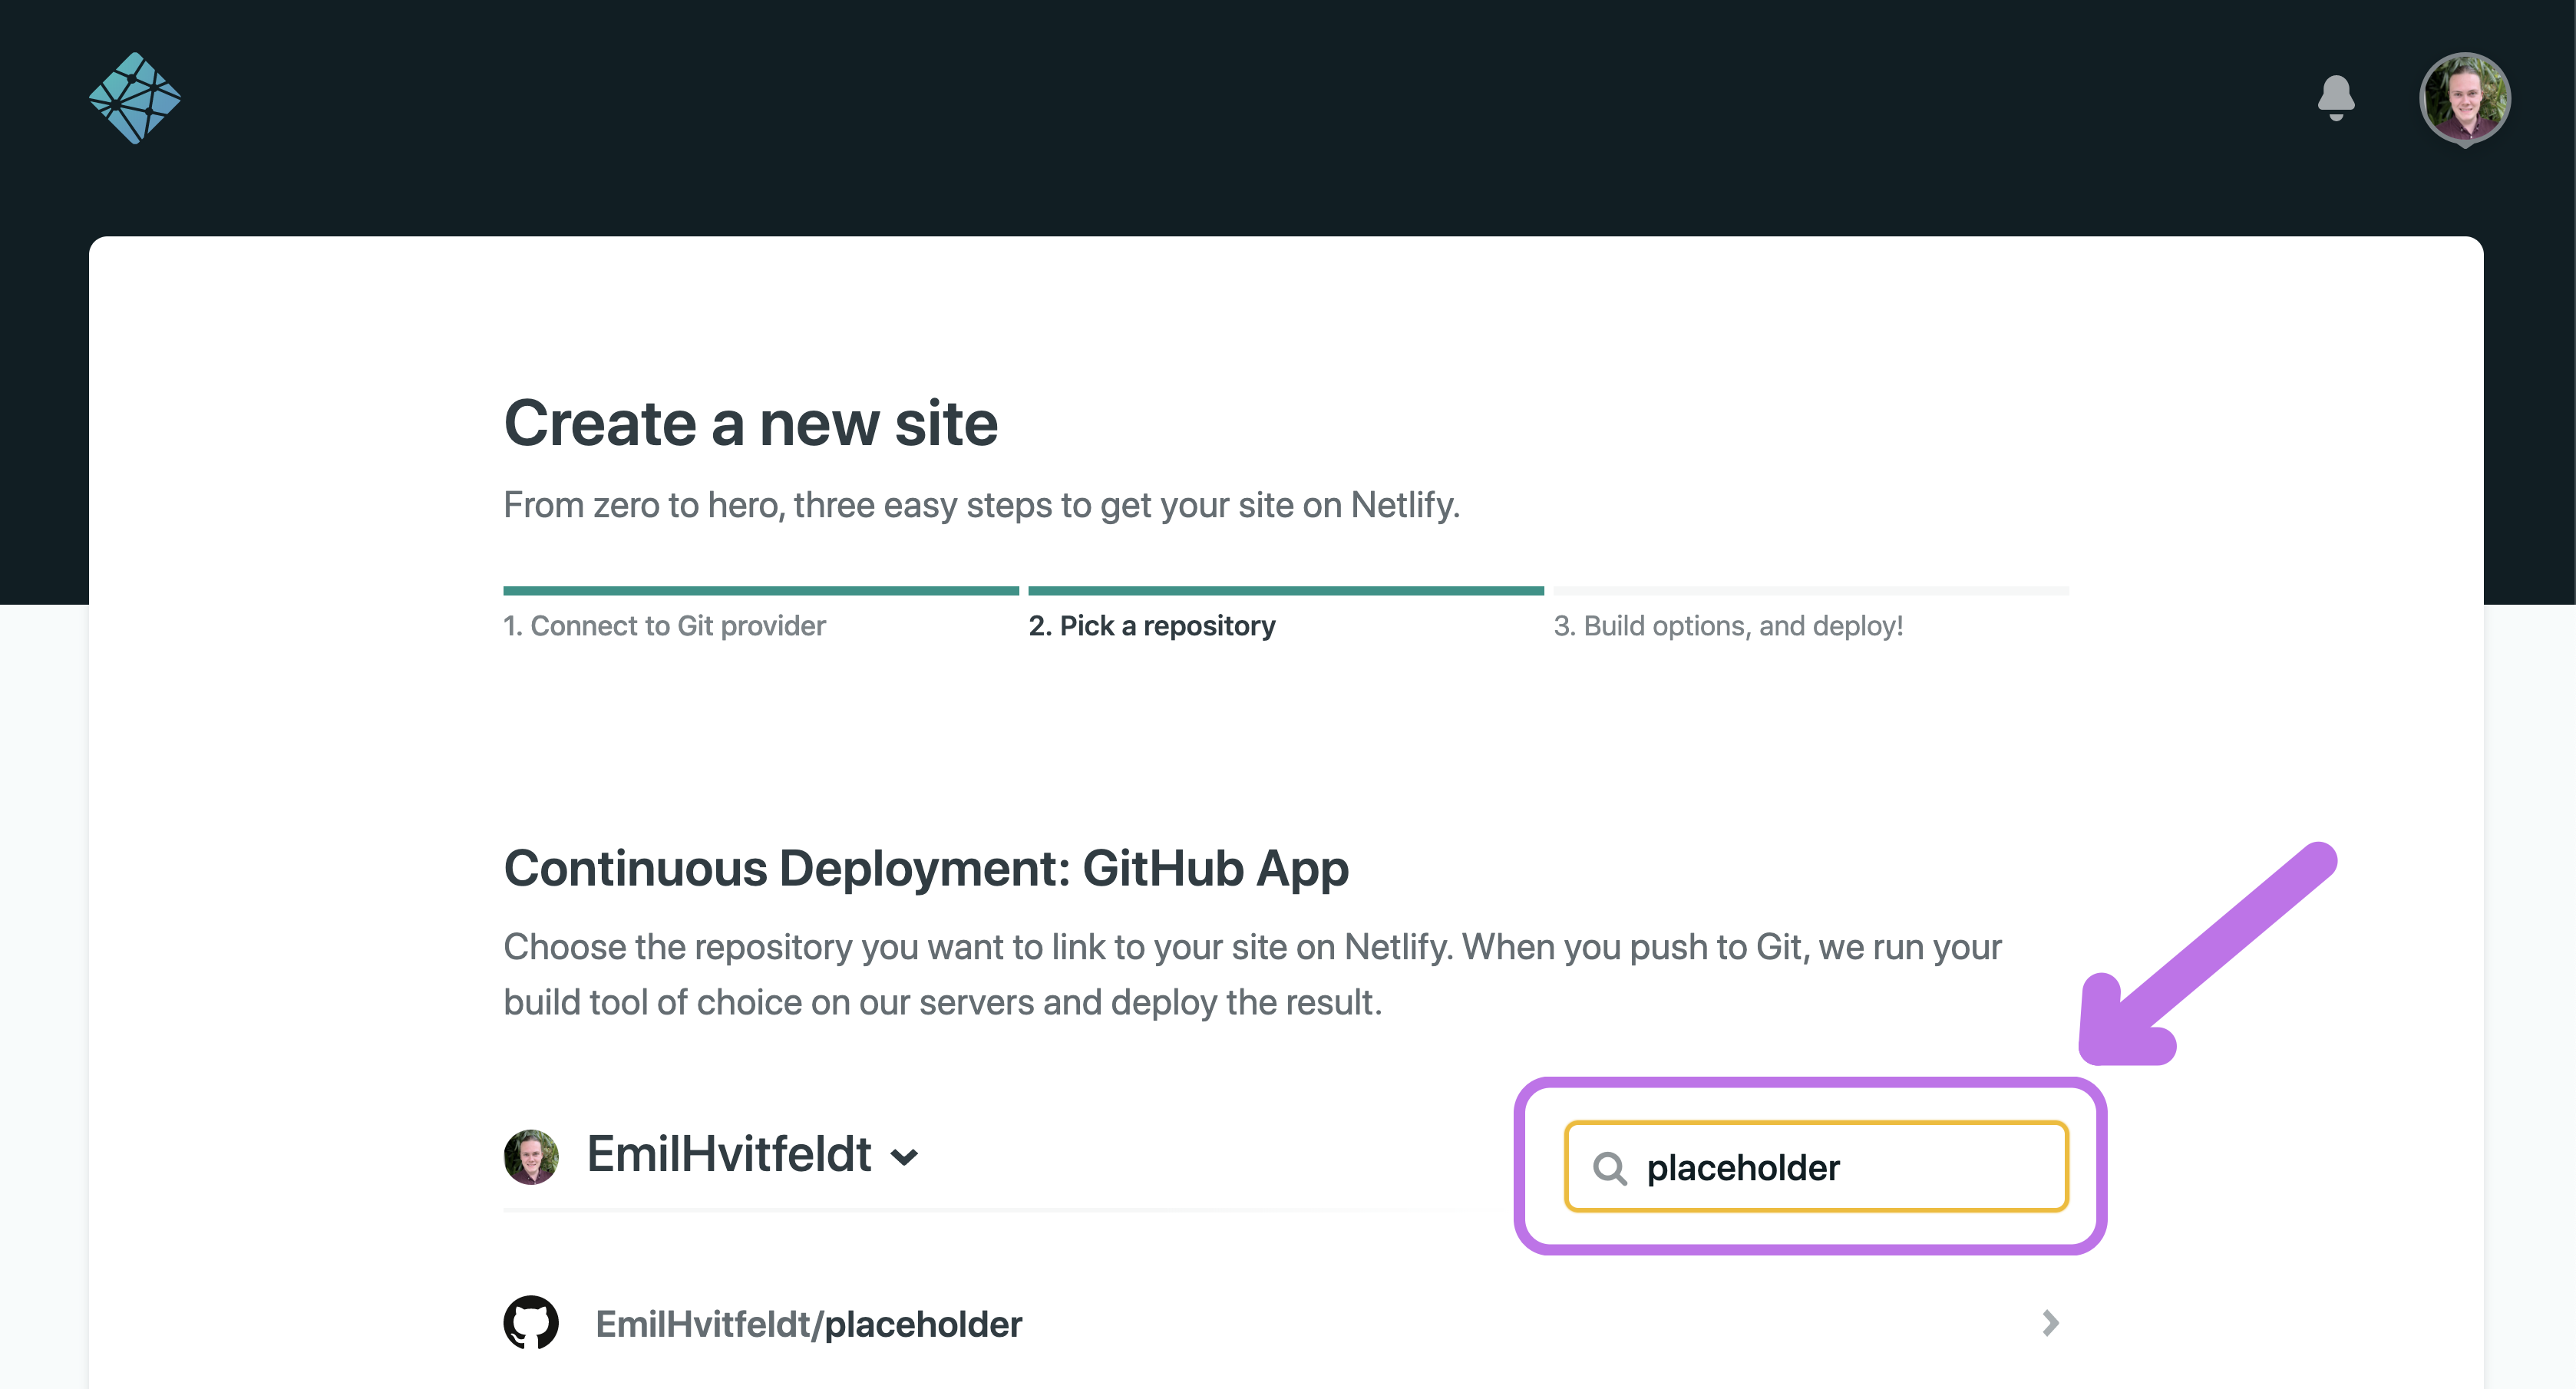Viewport: 2576px width, 1389px height.
Task: Click the magnifier icon in search box
Action: [x=1609, y=1167]
